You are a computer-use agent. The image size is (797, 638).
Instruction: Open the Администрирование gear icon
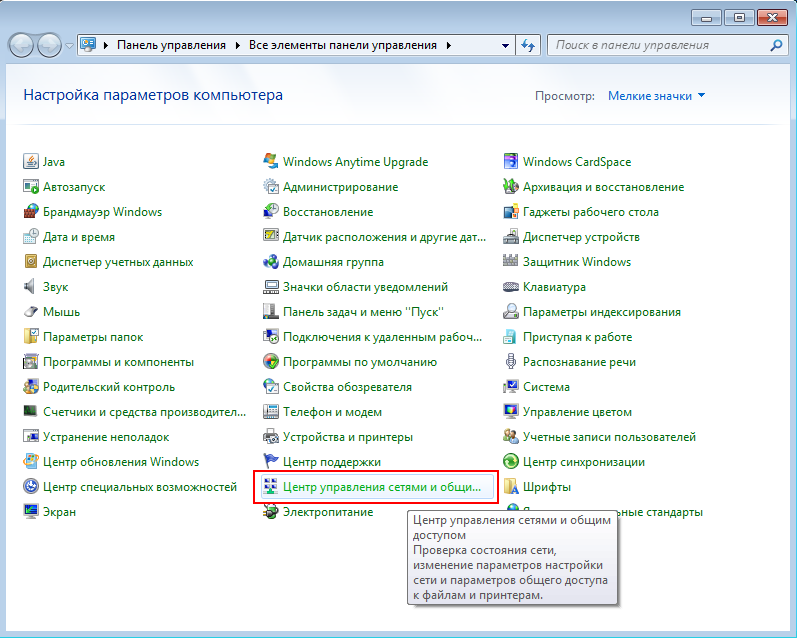[270, 187]
